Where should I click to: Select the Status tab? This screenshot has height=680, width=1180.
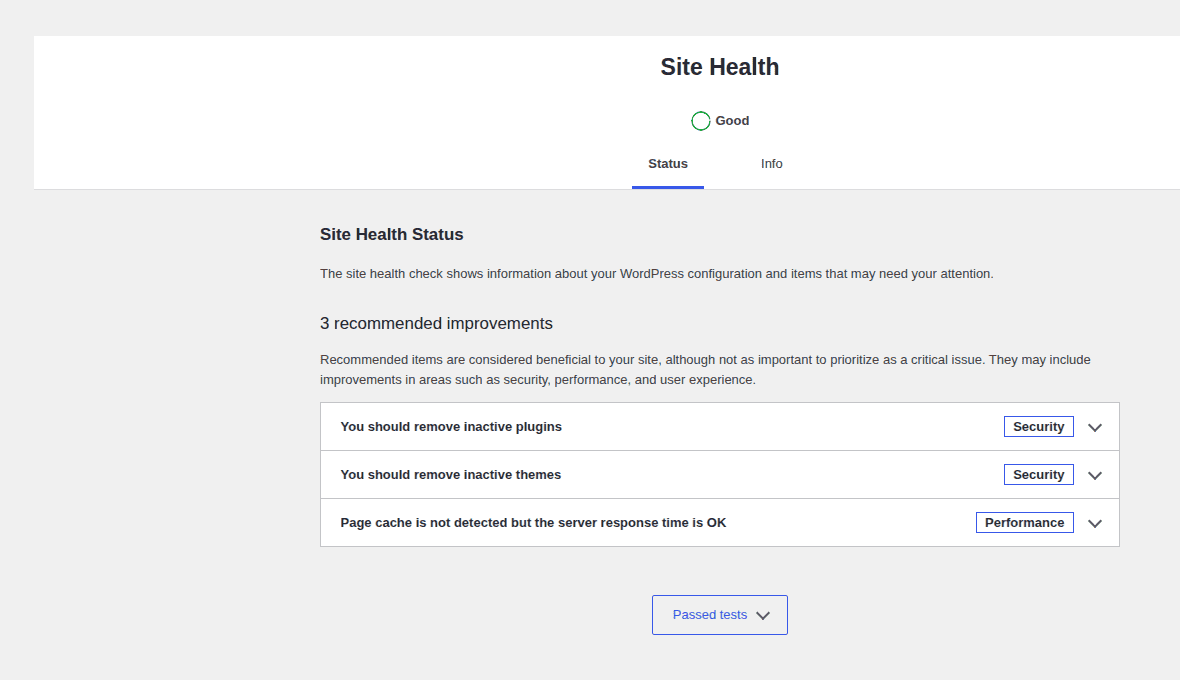[x=668, y=164]
